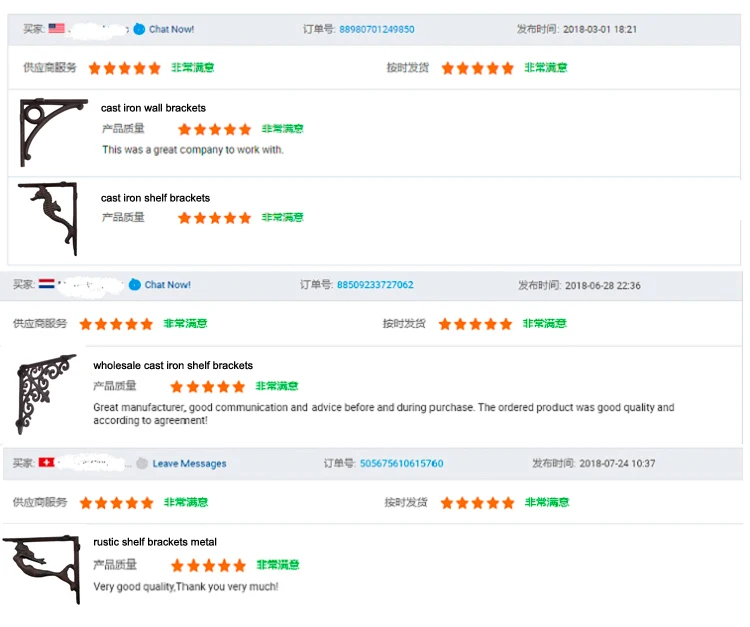
Task: Open order number 88509233727062
Action: click(x=375, y=285)
